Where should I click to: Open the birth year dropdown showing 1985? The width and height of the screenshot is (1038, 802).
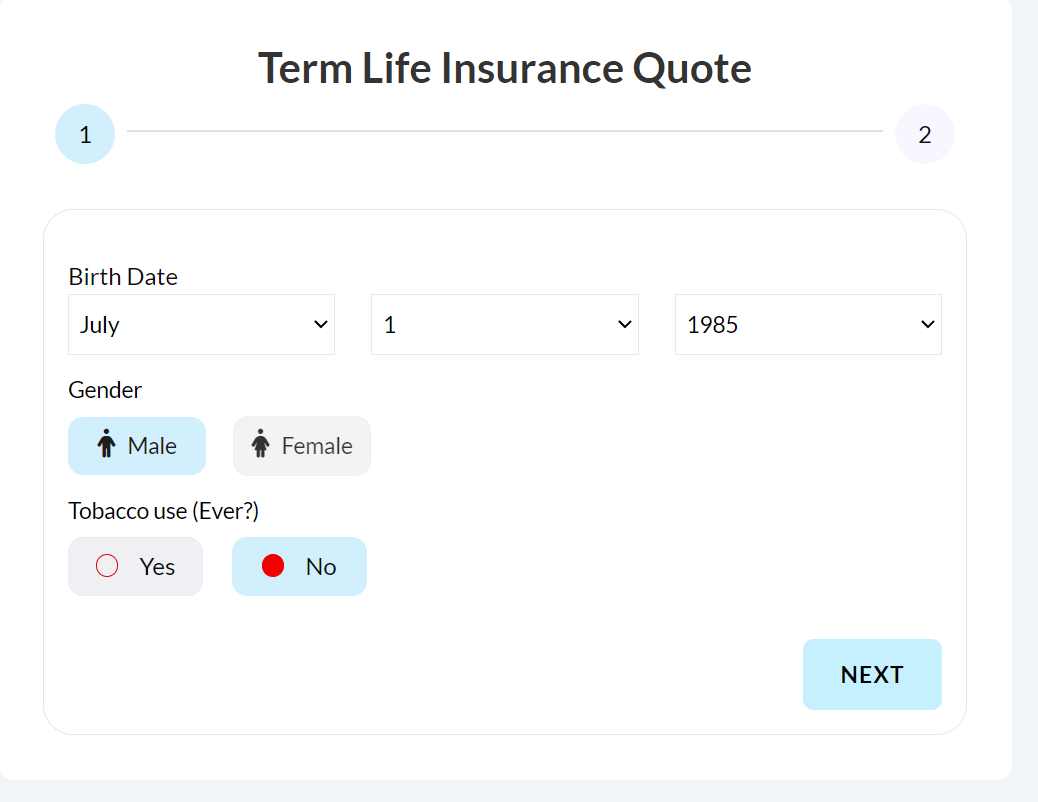(807, 324)
